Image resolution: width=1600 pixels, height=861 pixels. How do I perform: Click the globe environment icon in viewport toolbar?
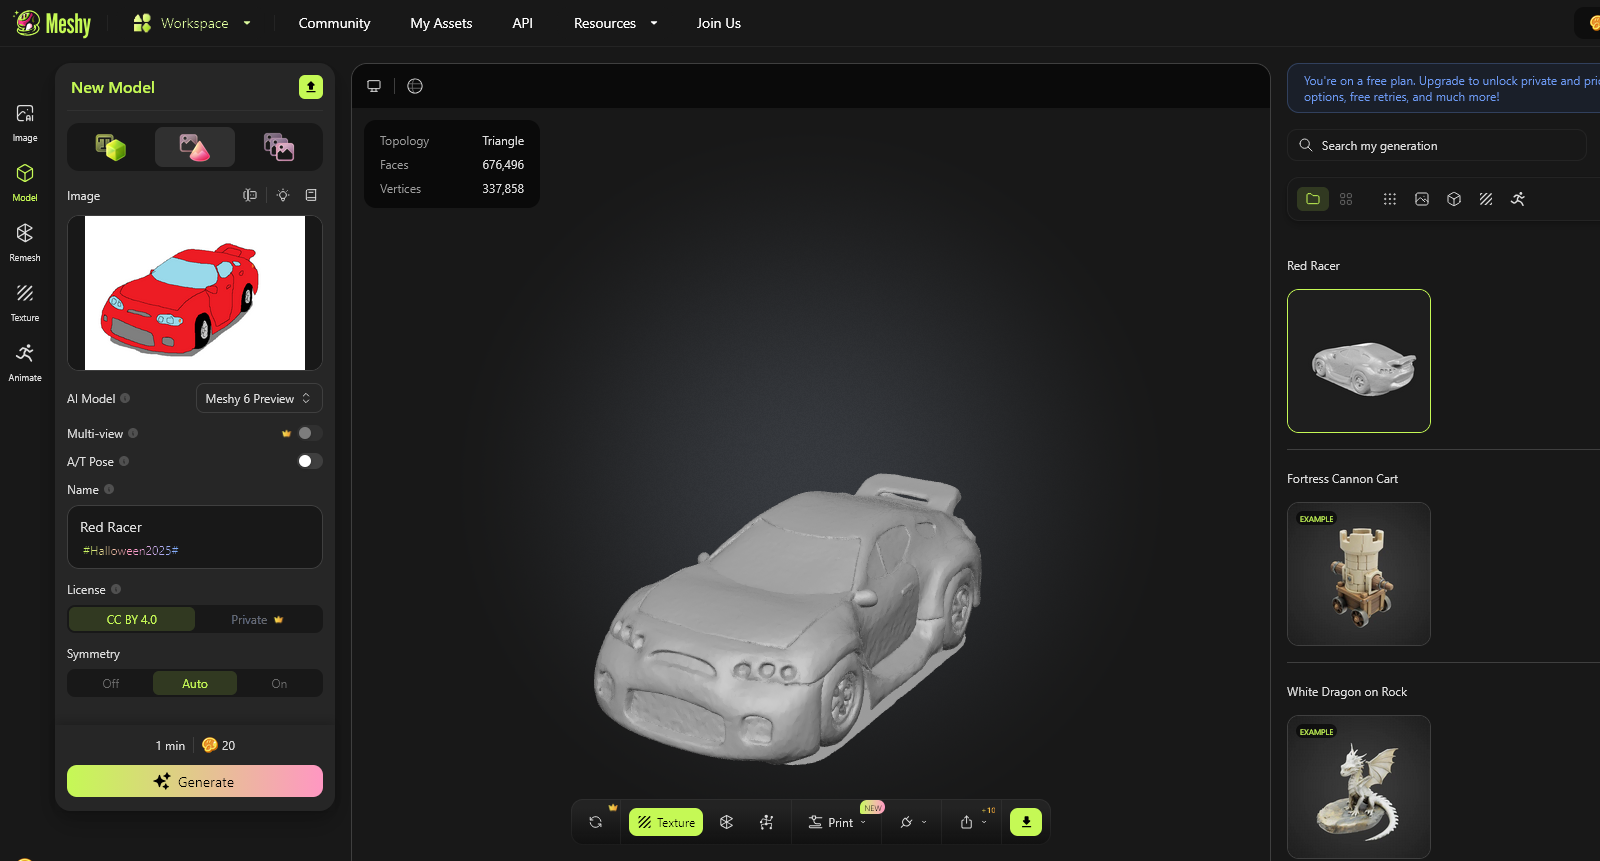coord(415,86)
